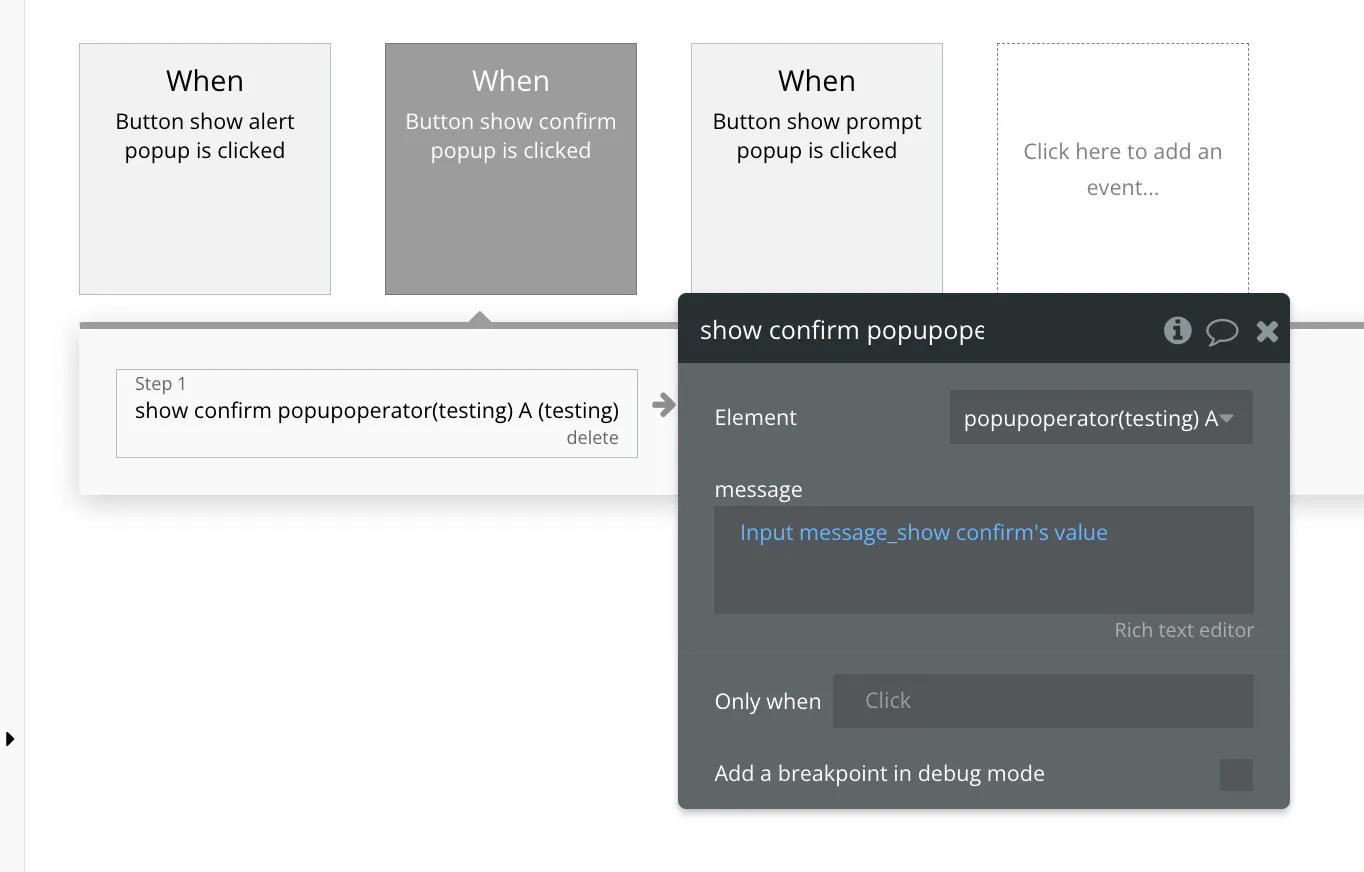Select the show alert popup clicked event
Viewport: 1364px width, 872px height.
[205, 168]
